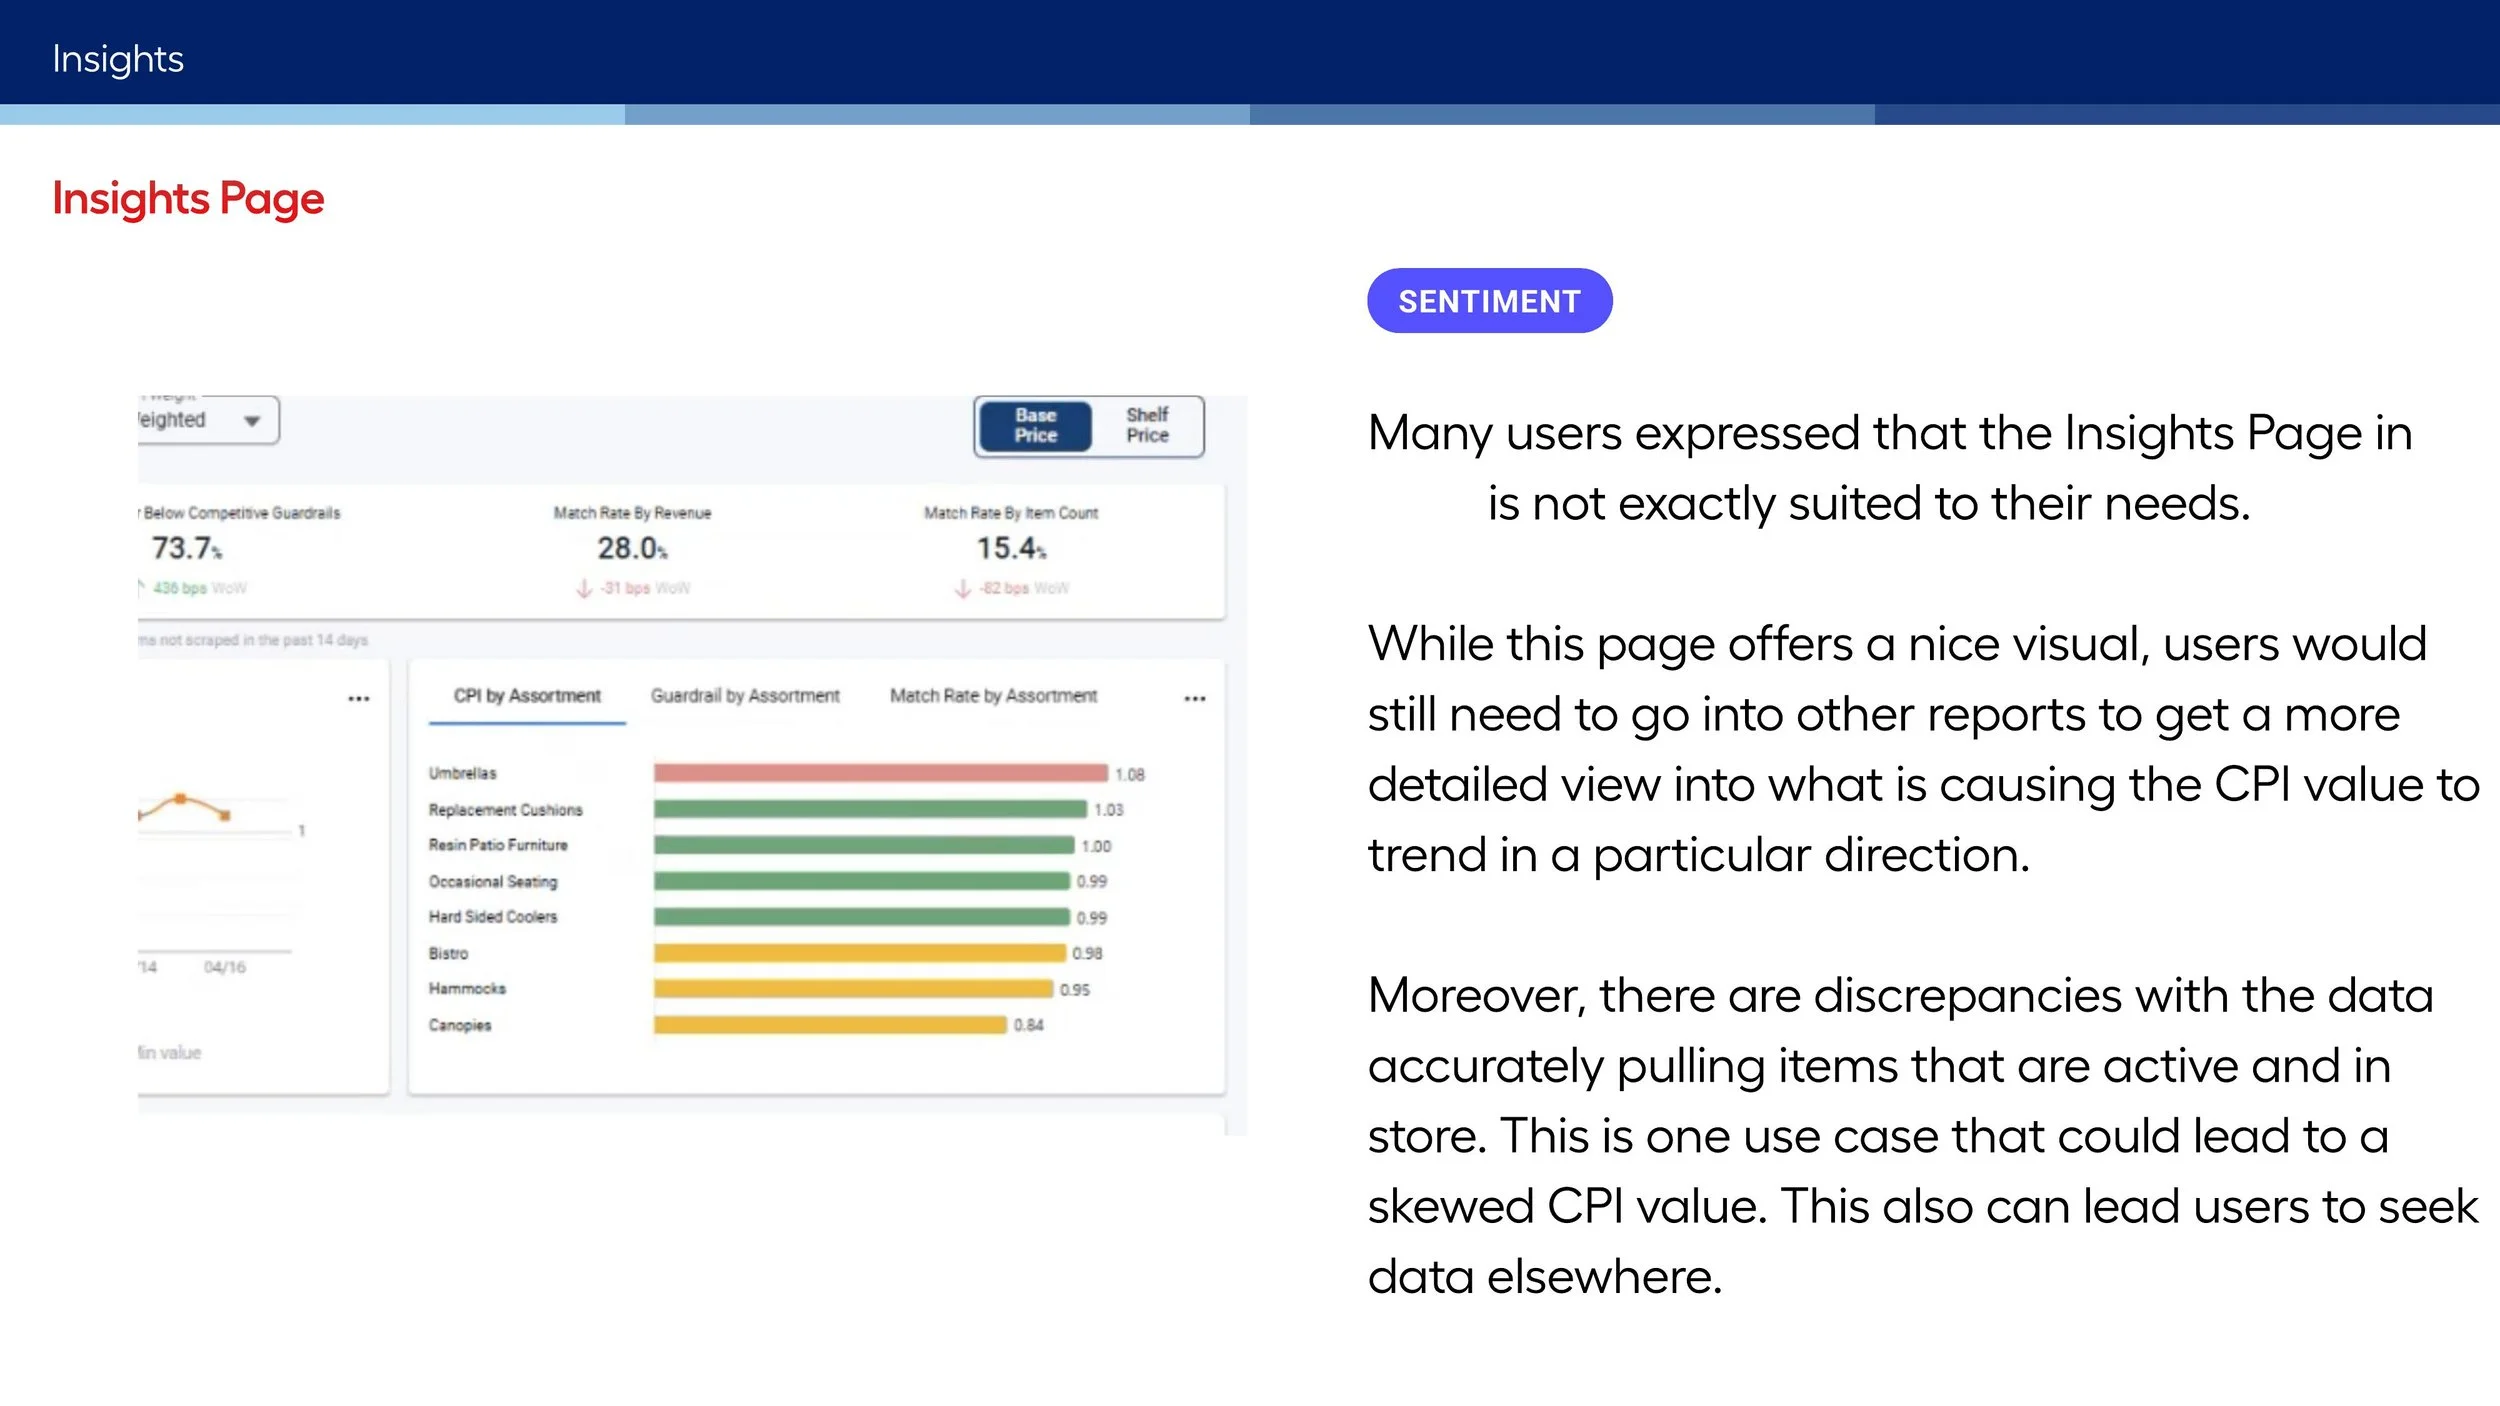Click the yellow Canopies bar
Screen dimensions: 2500x1406
tap(830, 1025)
